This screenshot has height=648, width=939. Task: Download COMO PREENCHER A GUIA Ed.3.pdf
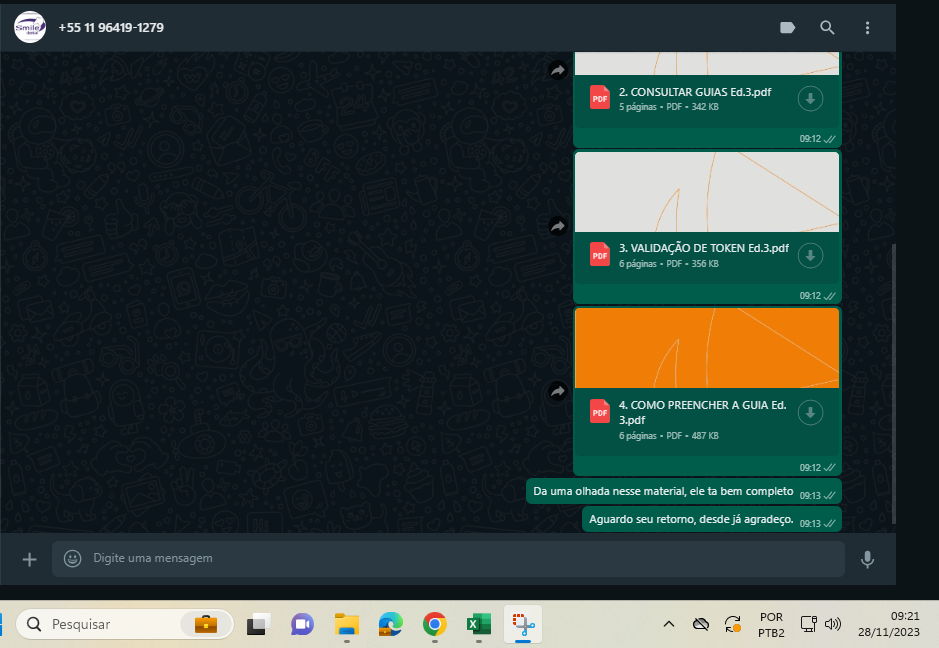[x=810, y=412]
